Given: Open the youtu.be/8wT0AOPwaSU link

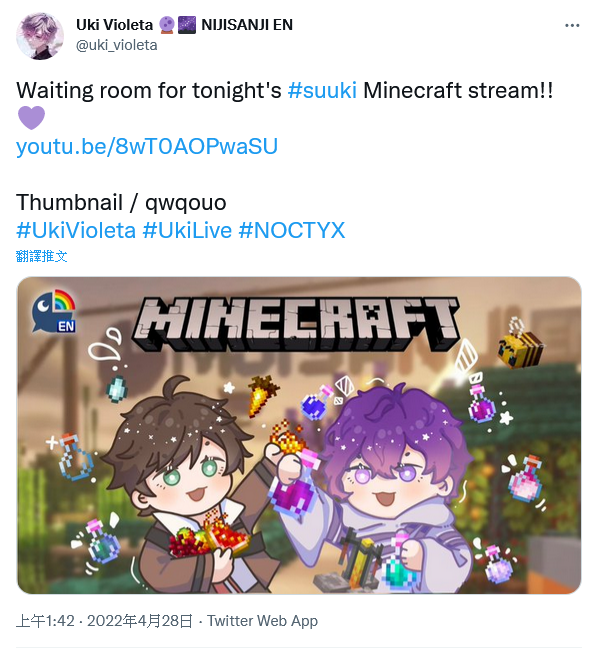Looking at the screenshot, I should click(x=147, y=146).
